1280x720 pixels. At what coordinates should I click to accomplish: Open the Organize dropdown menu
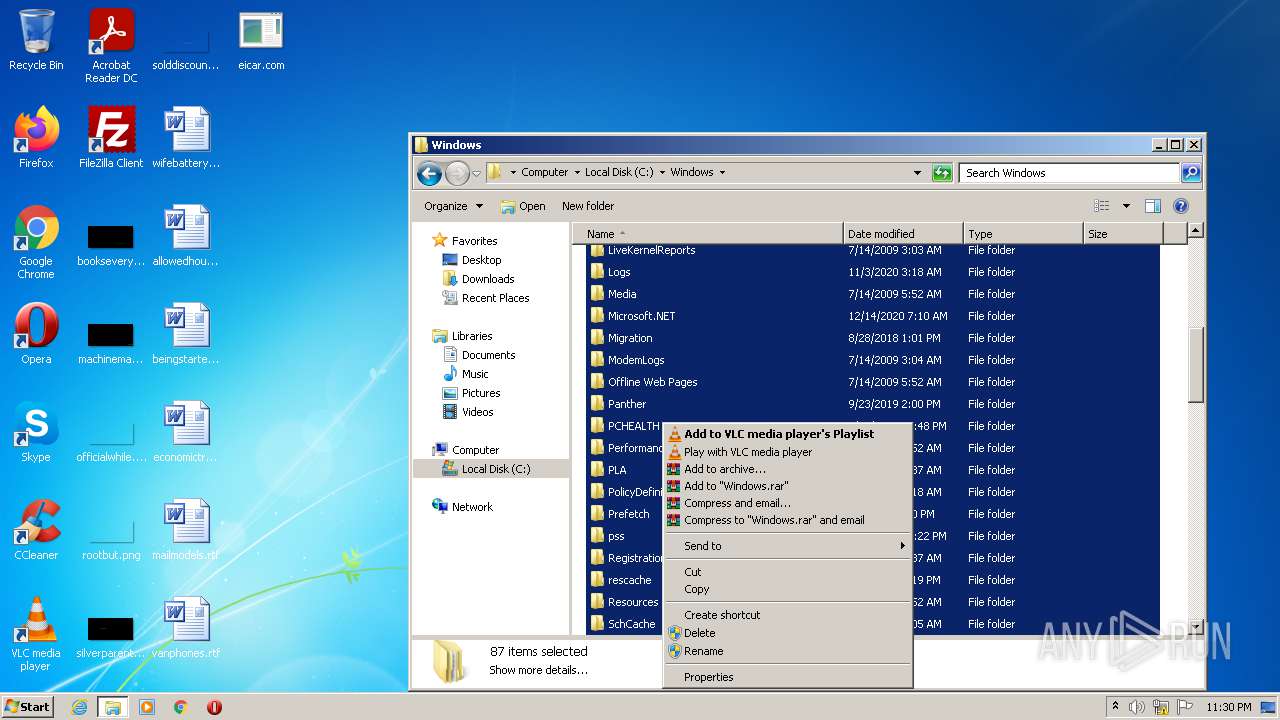(452, 206)
